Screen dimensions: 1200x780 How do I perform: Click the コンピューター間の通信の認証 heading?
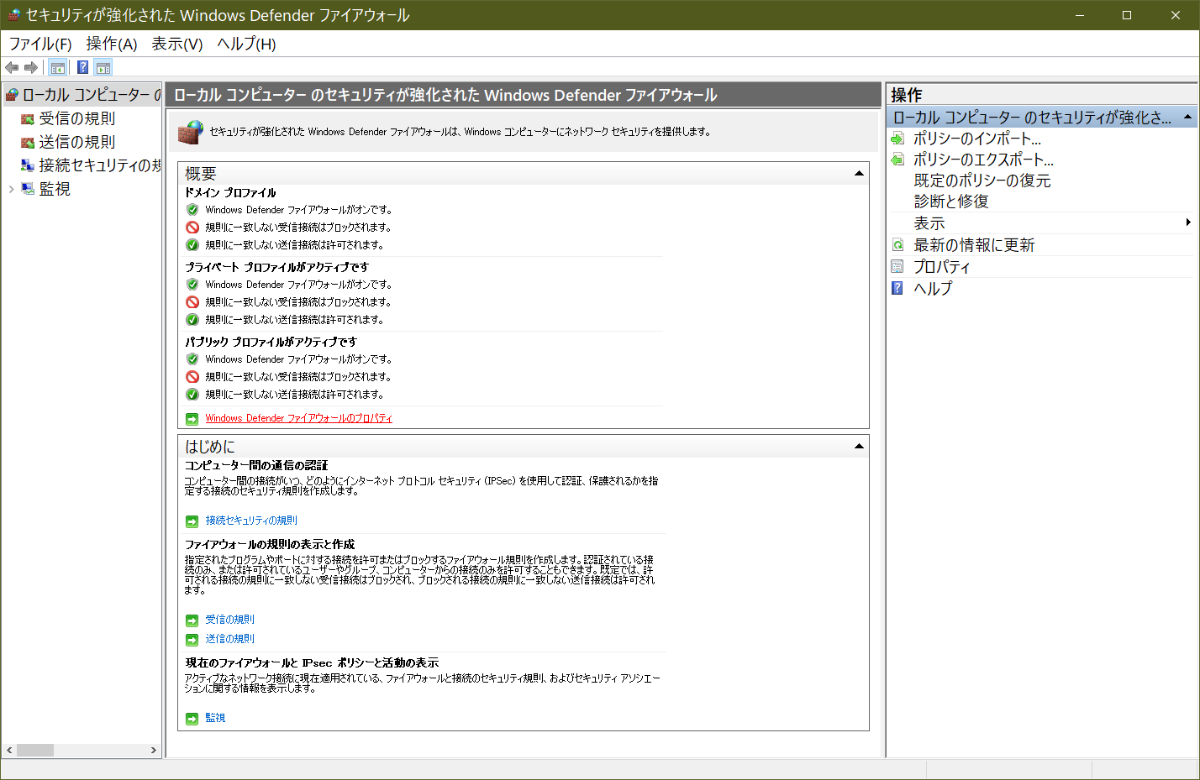256,465
